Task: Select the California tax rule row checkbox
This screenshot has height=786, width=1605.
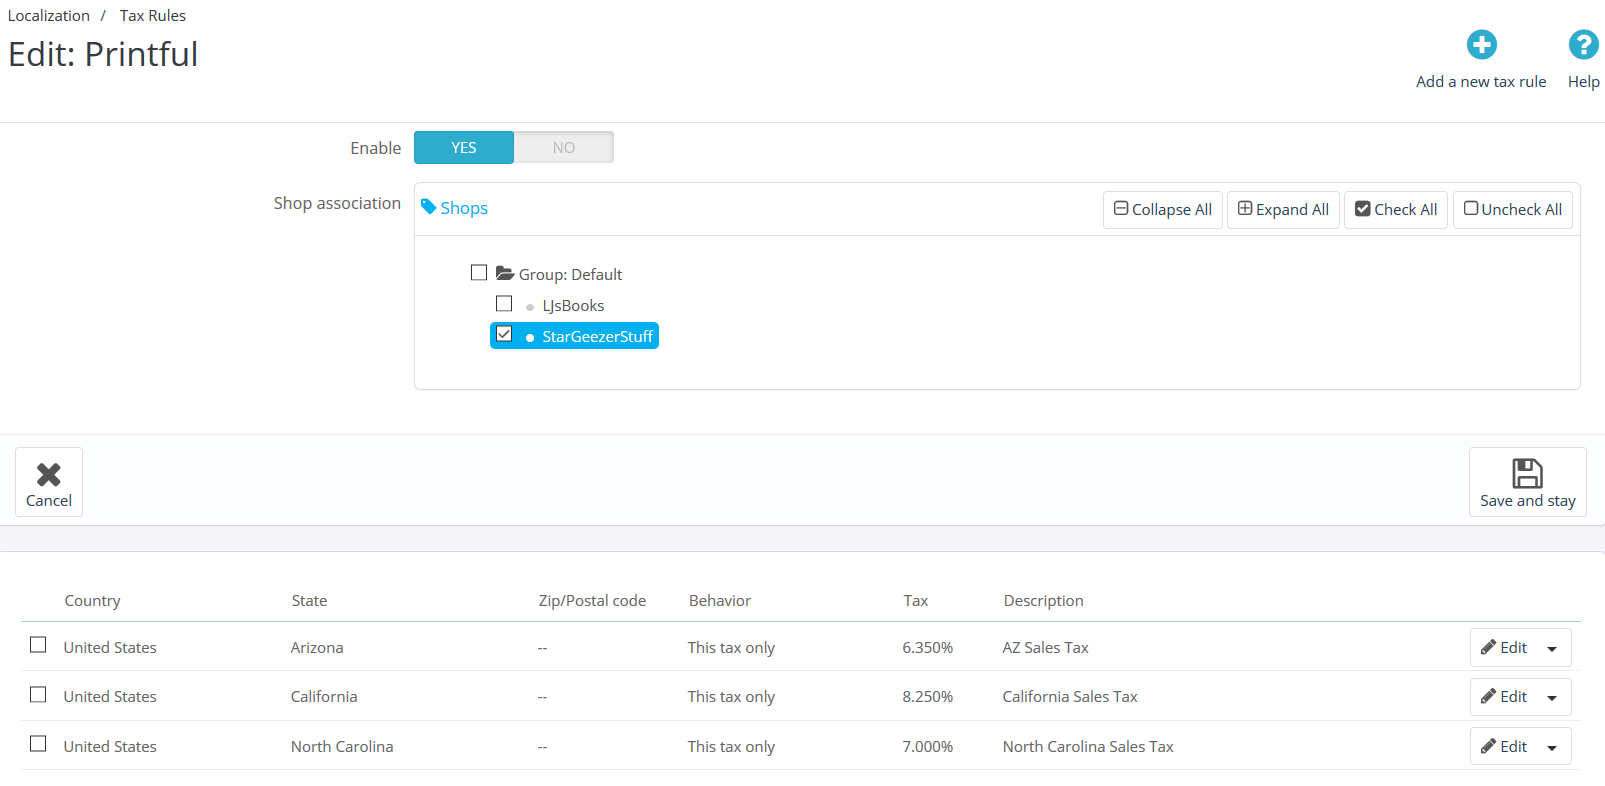Action: tap(38, 695)
